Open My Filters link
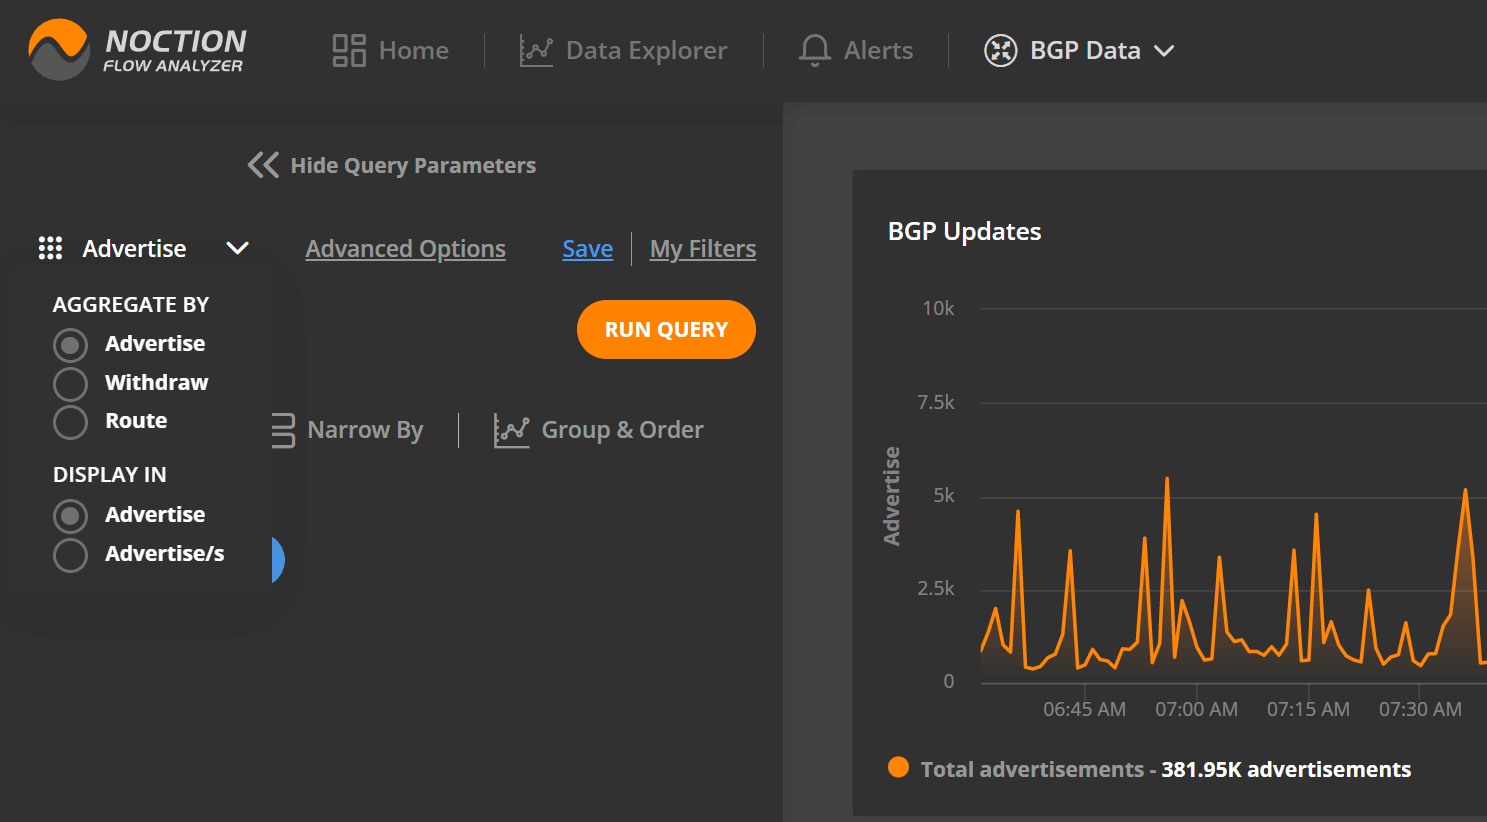 click(x=702, y=249)
